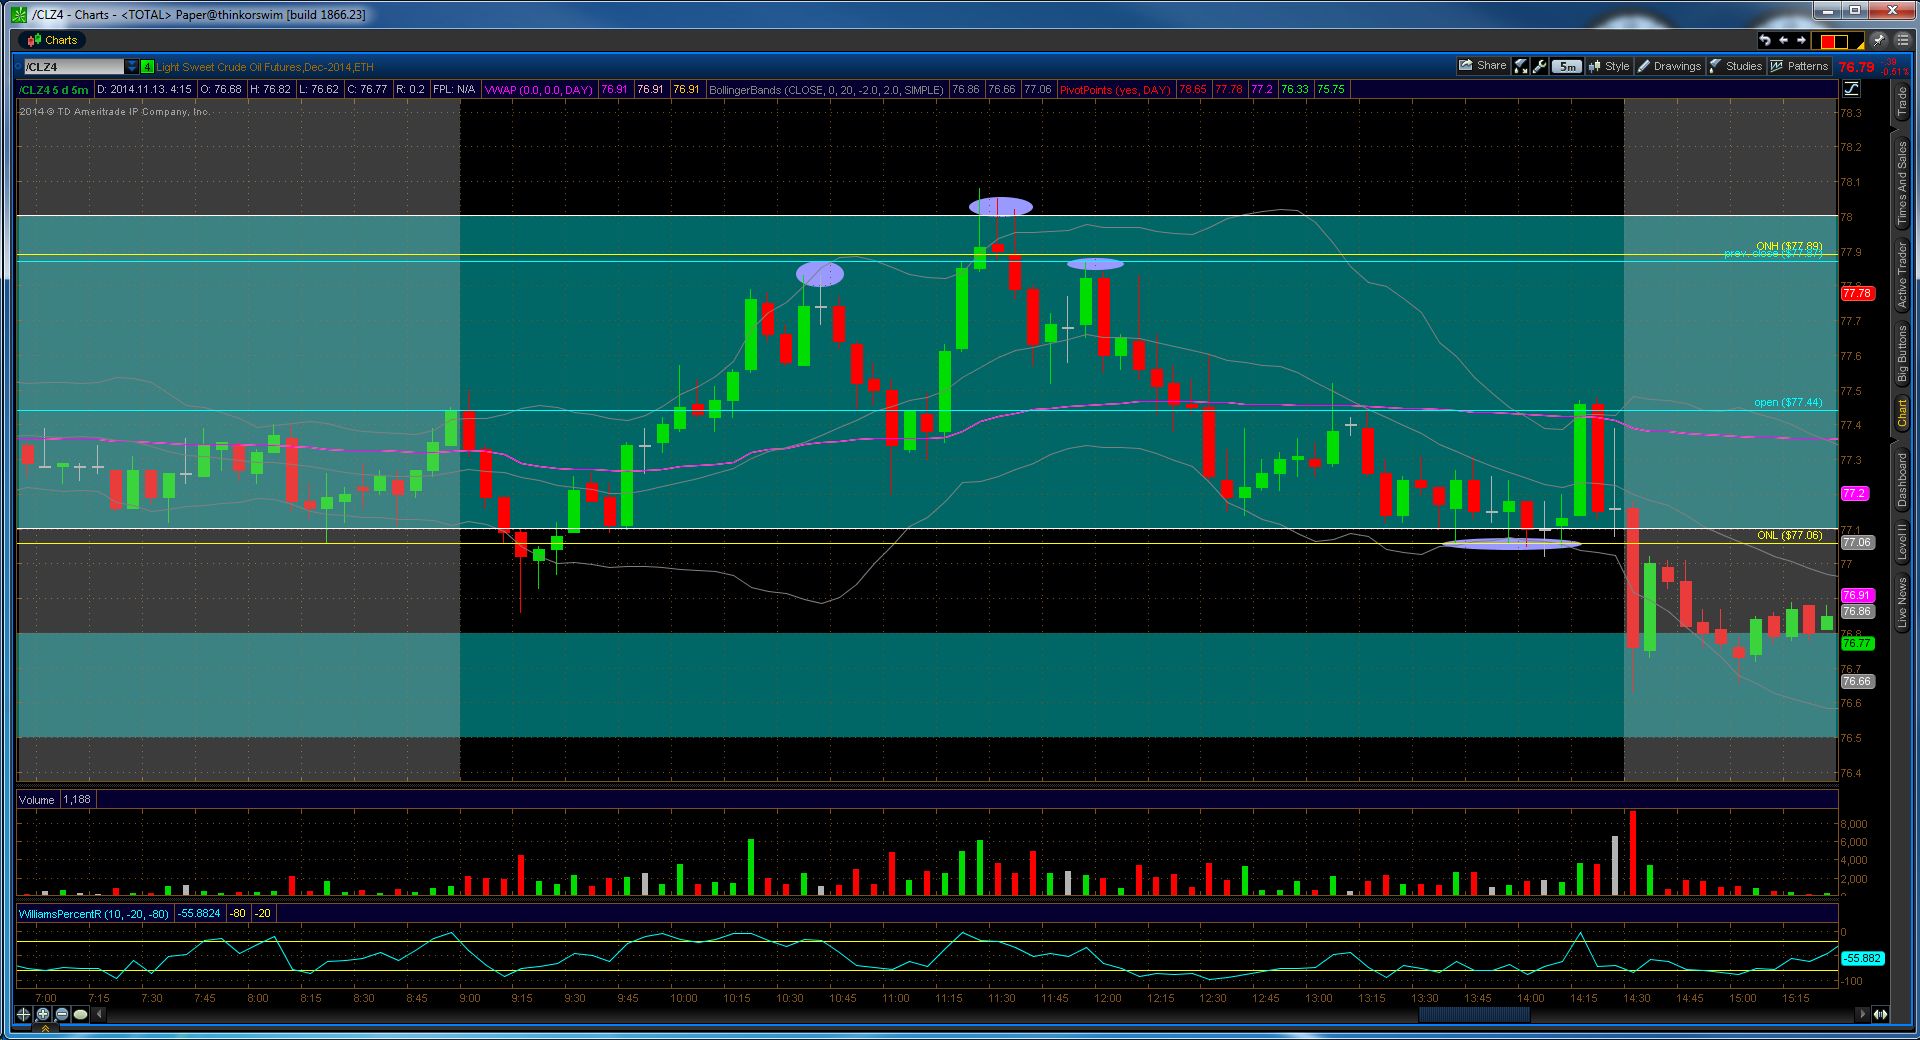Click the horizontal scrollbar thumb

click(x=1474, y=1014)
